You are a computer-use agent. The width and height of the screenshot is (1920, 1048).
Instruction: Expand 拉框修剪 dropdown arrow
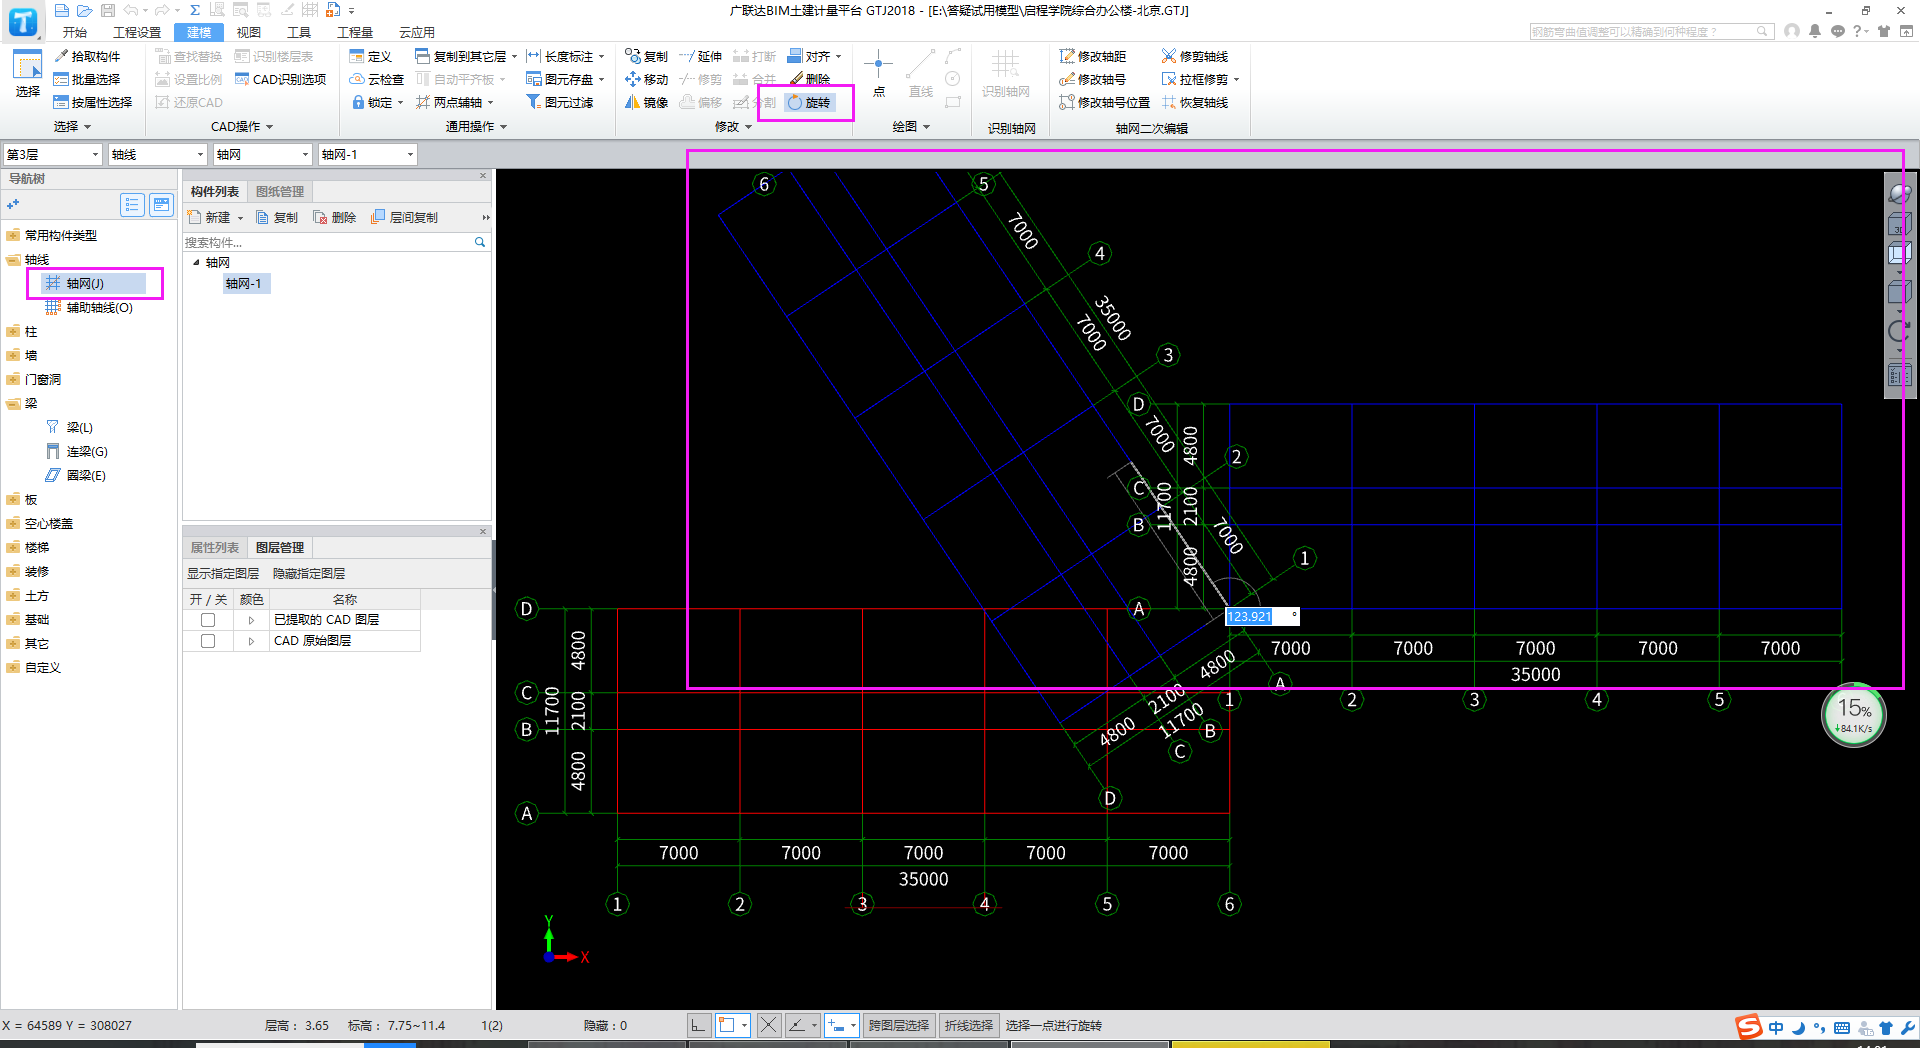[x=1237, y=80]
